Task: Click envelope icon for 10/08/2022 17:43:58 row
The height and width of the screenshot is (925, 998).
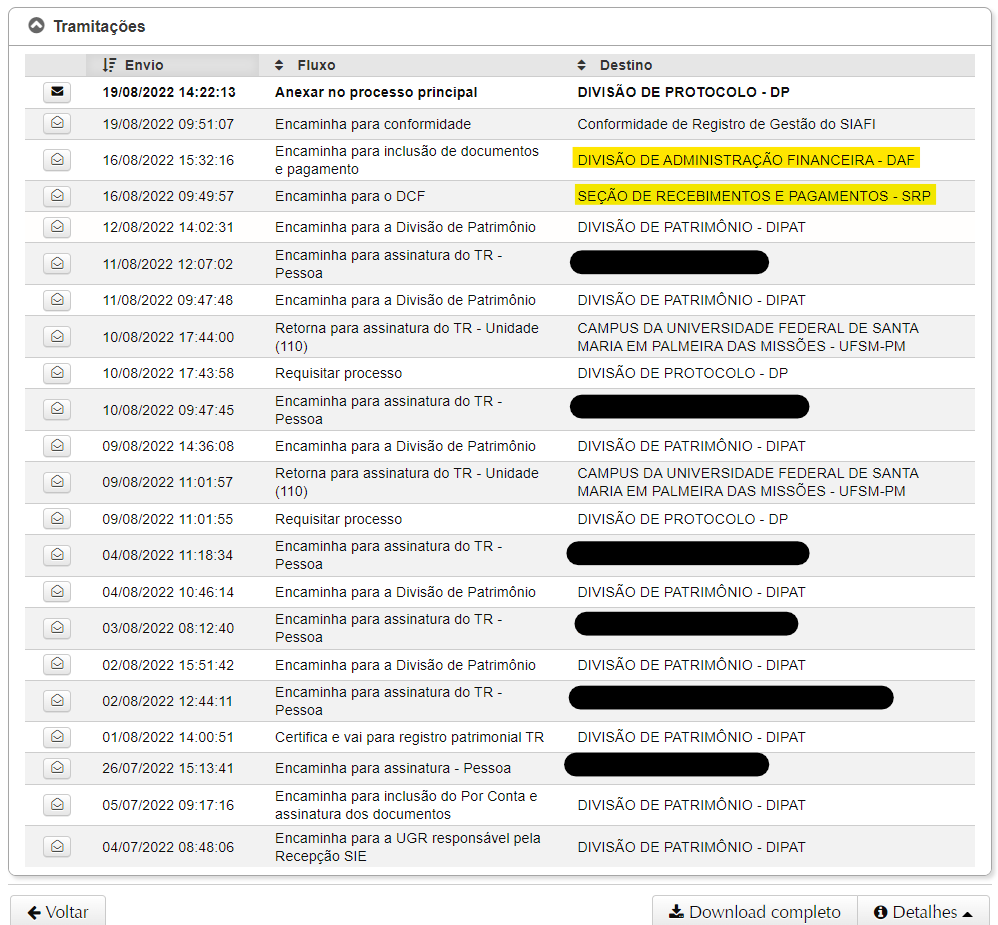Action: pyautogui.click(x=57, y=373)
